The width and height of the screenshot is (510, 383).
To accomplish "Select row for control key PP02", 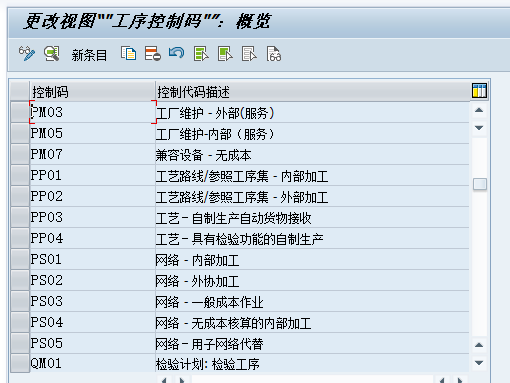I will (x=20, y=196).
